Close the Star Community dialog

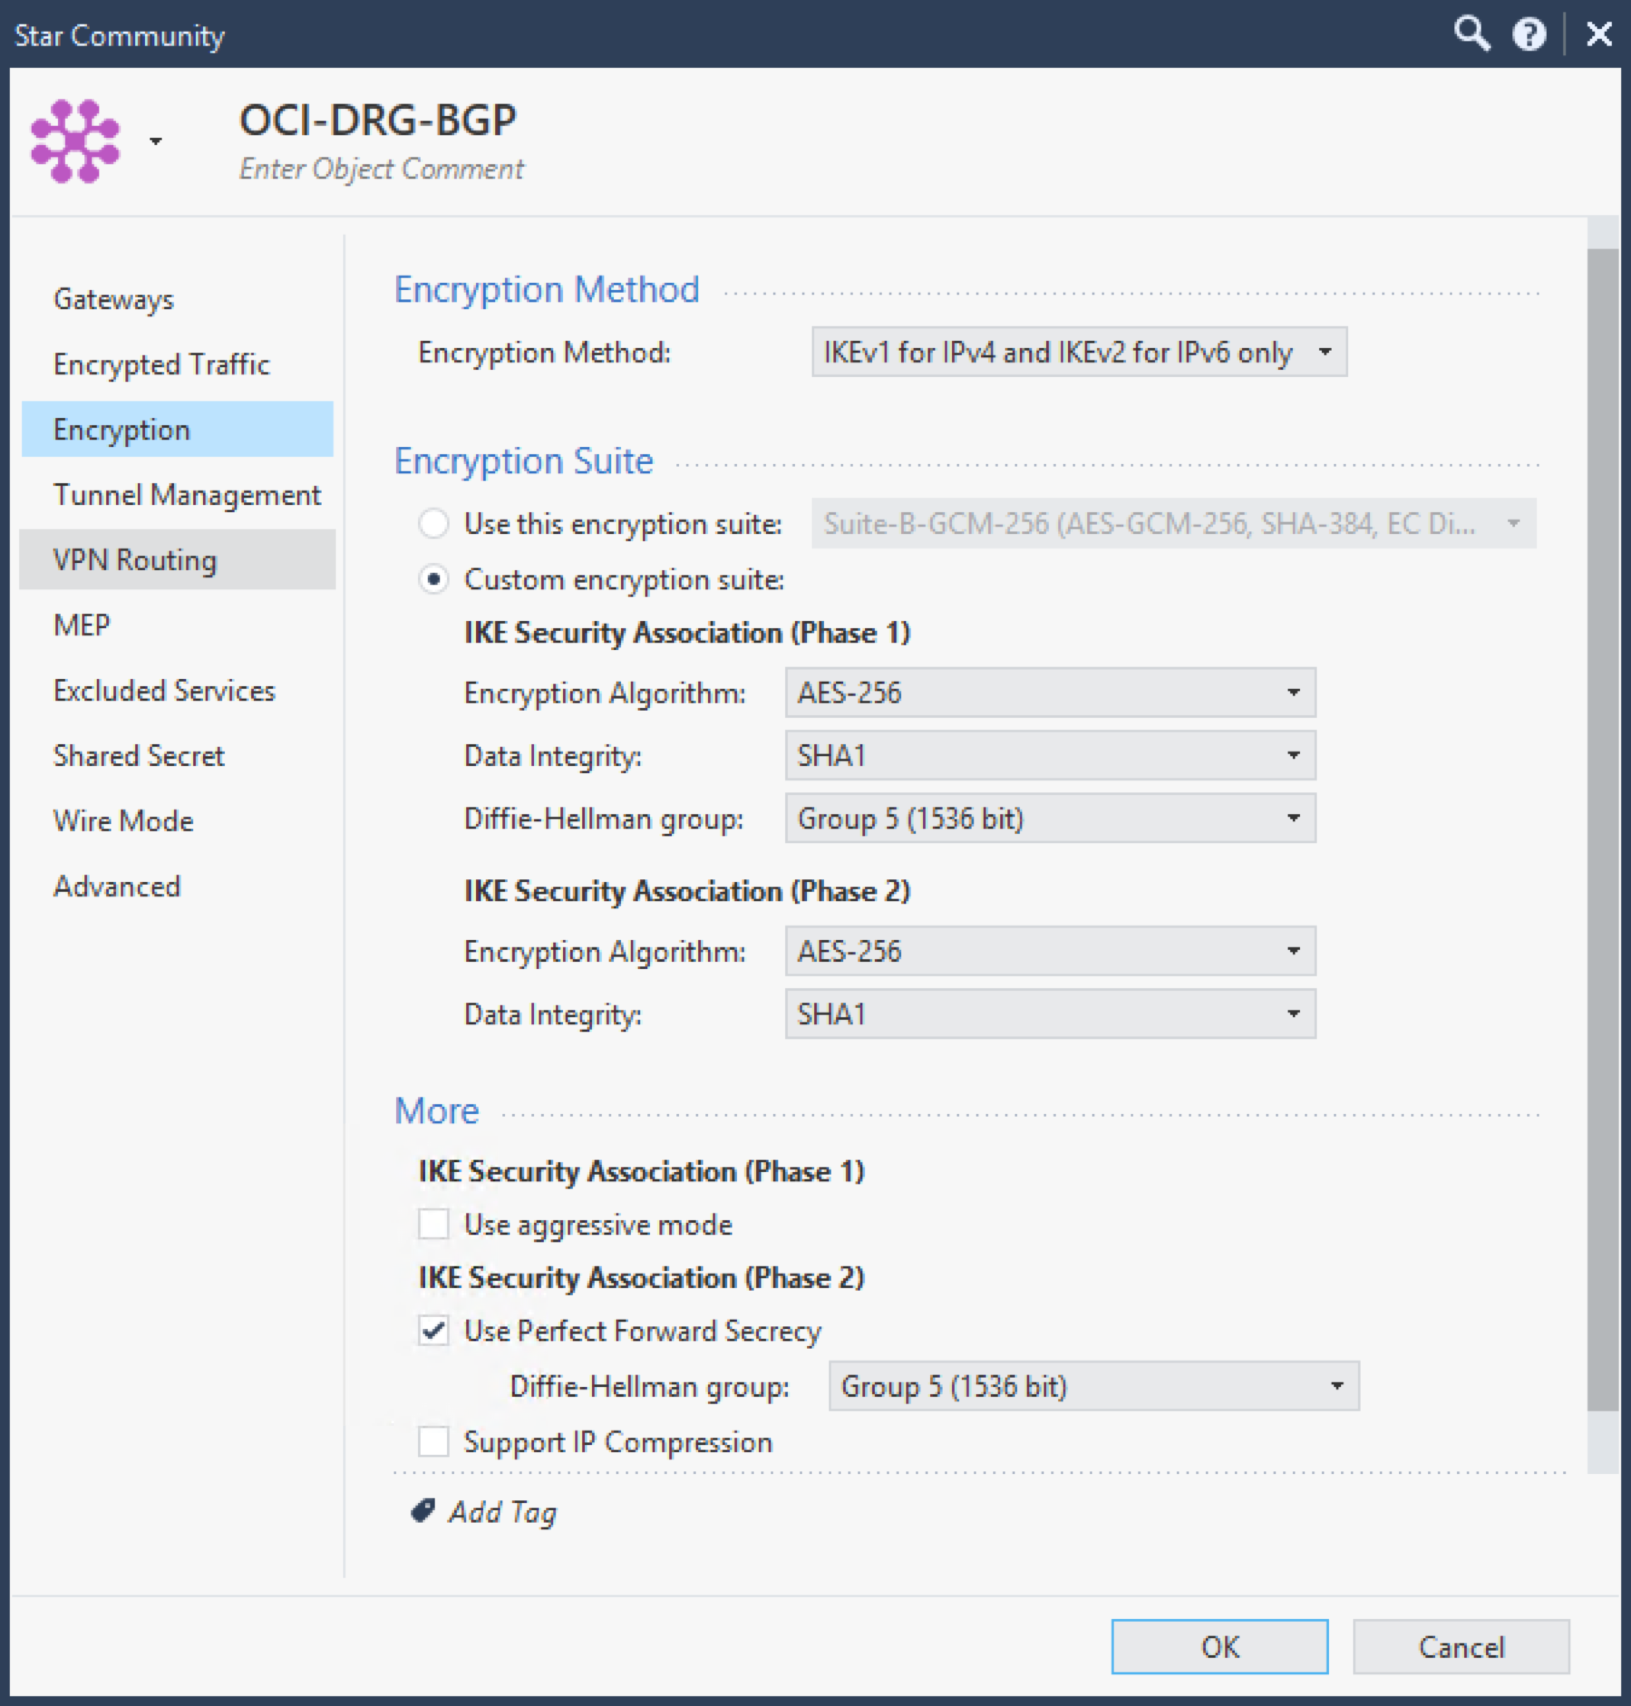pyautogui.click(x=1599, y=35)
